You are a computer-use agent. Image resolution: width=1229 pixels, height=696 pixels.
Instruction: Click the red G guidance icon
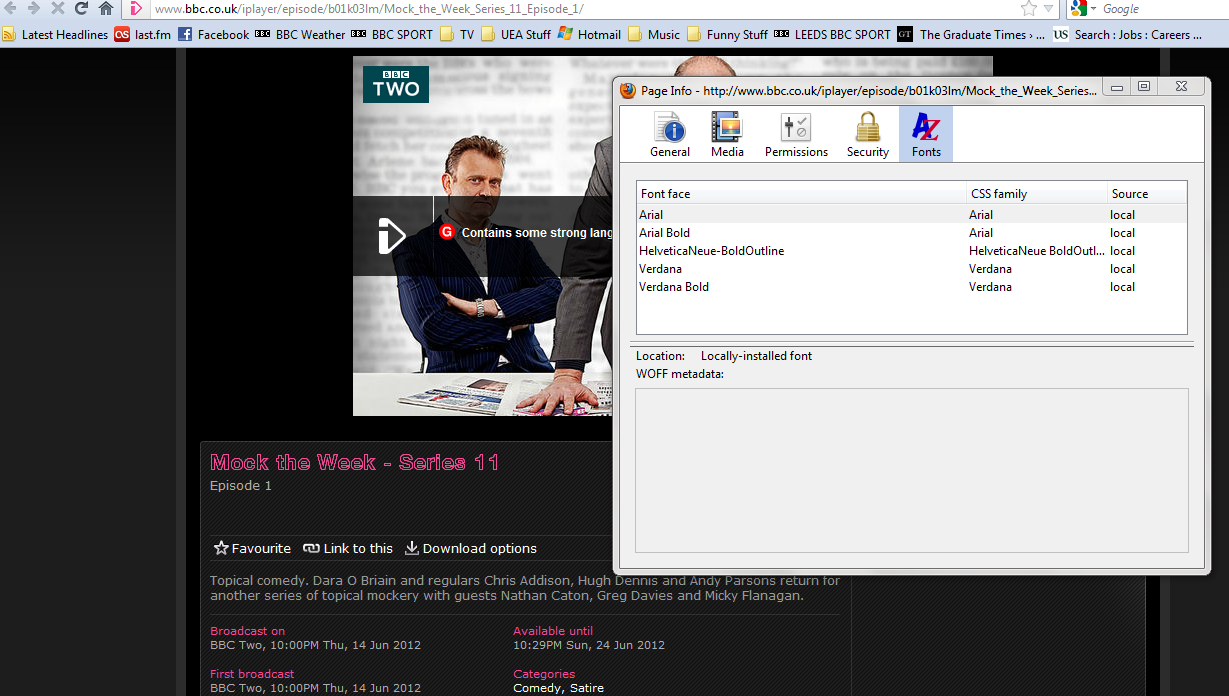[x=447, y=232]
